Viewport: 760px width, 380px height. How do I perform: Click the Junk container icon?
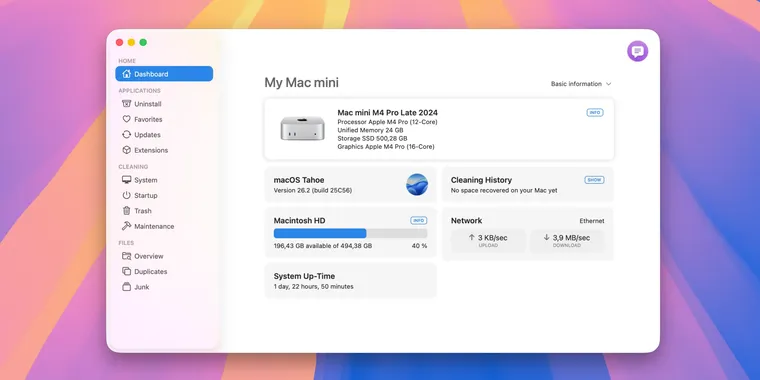(x=127, y=286)
